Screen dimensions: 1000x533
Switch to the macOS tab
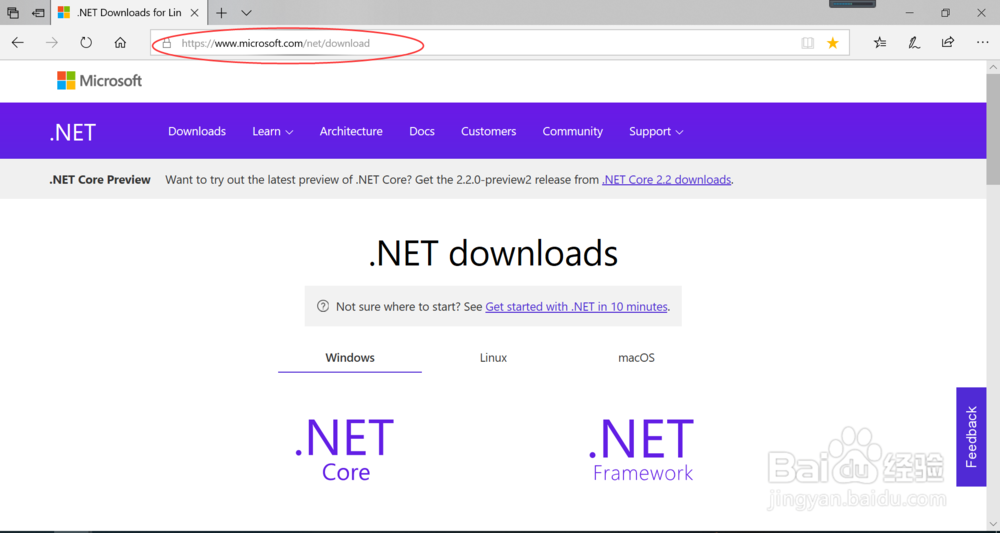pyautogui.click(x=636, y=358)
